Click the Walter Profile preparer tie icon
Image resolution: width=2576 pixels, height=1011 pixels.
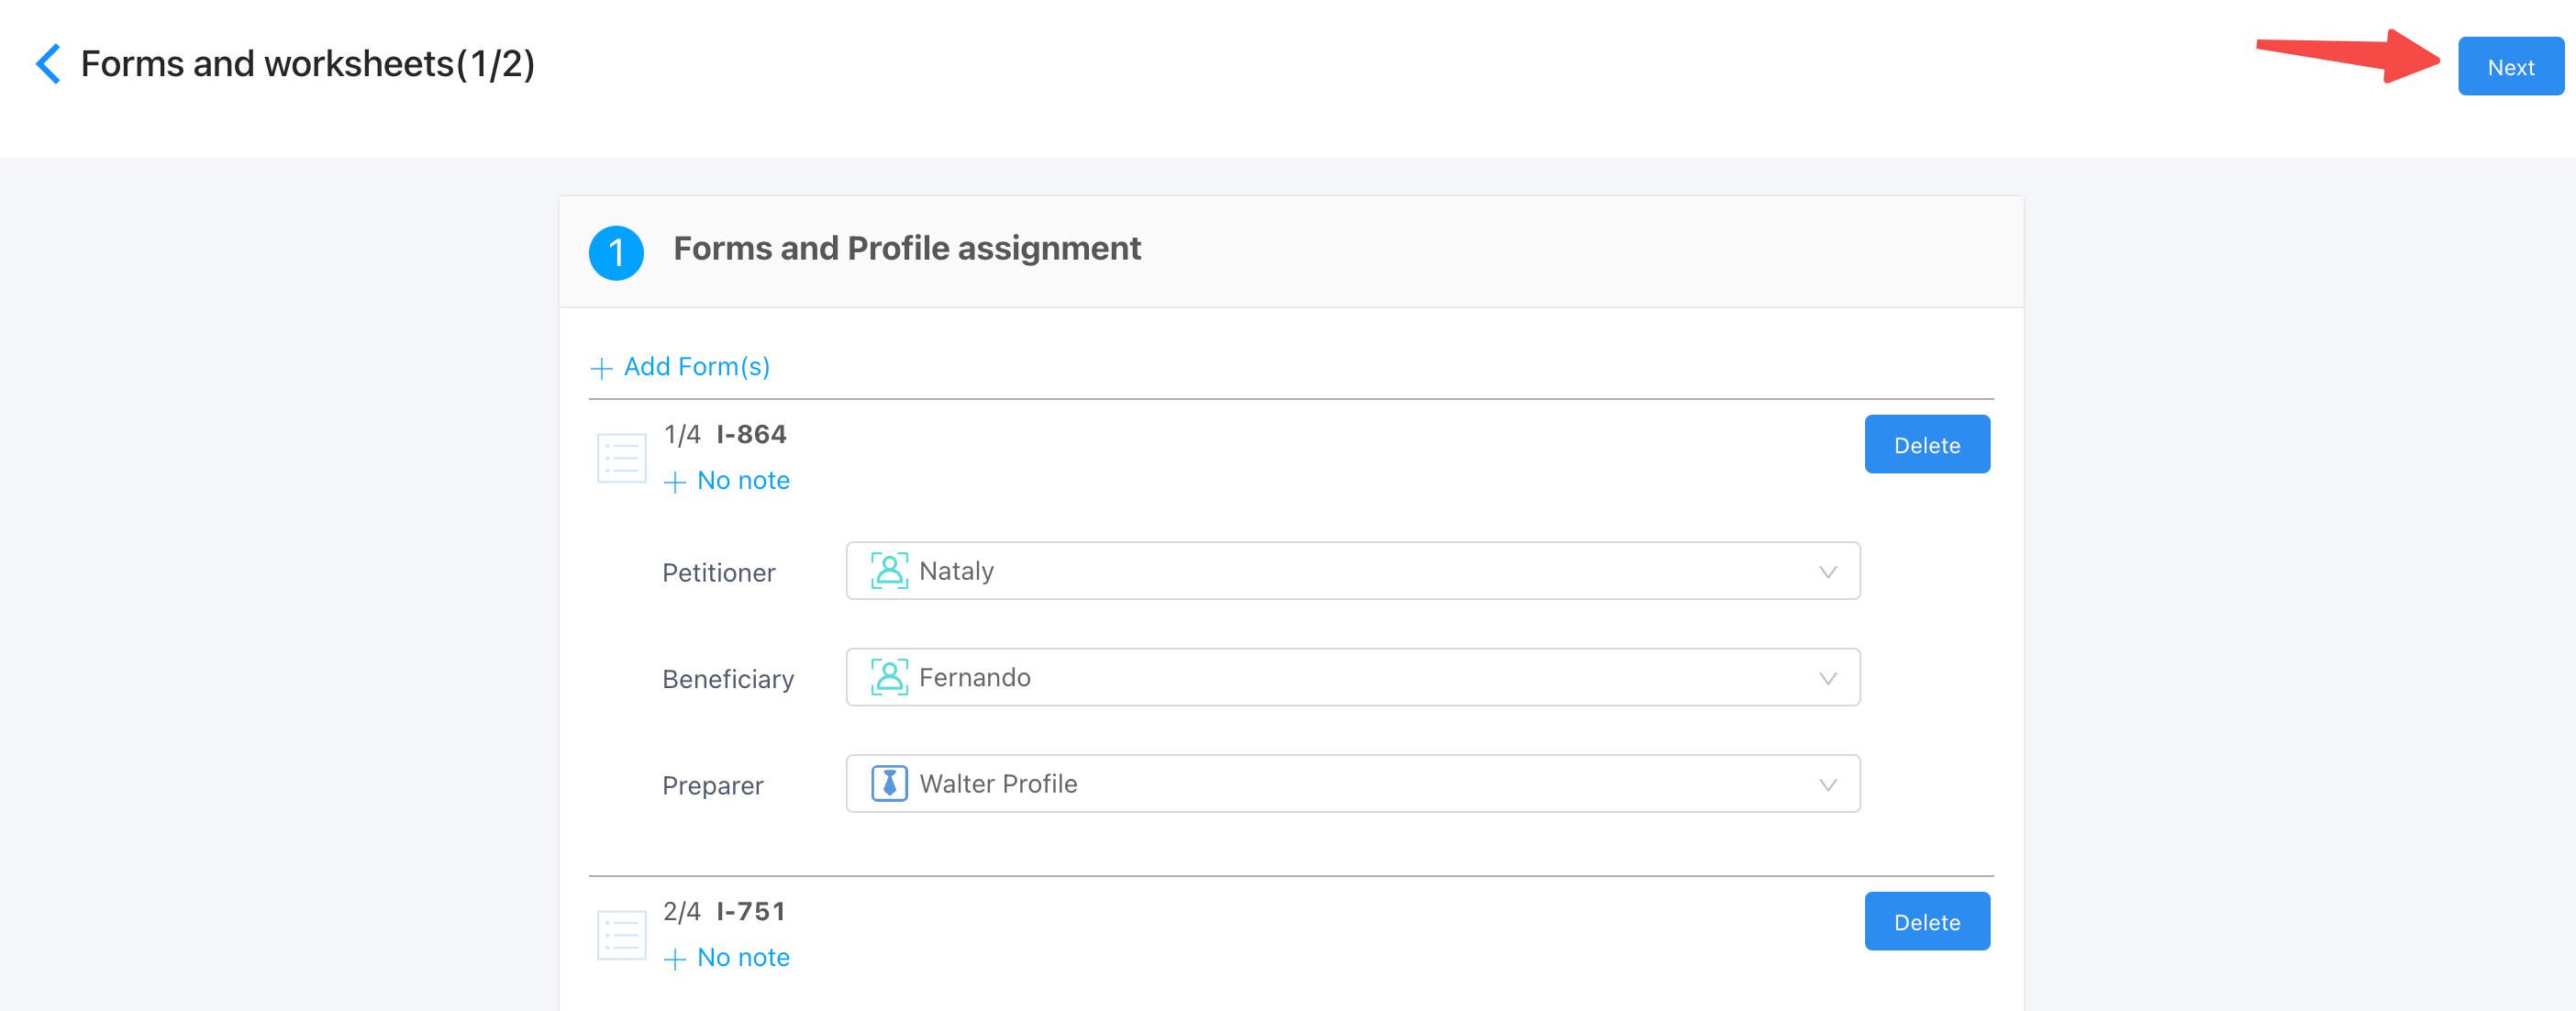click(x=888, y=784)
